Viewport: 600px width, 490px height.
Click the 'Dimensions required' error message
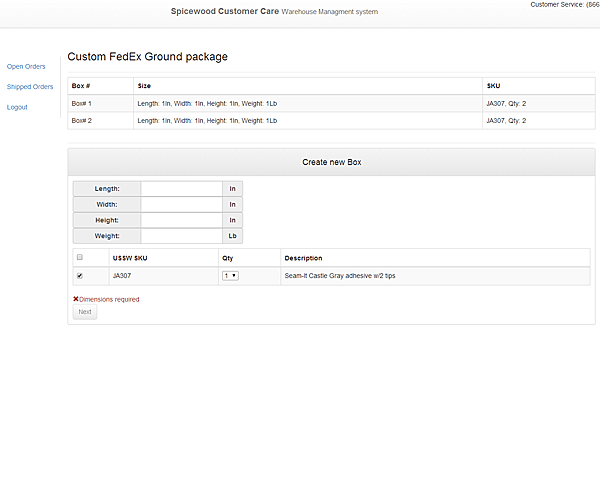[x=109, y=300]
